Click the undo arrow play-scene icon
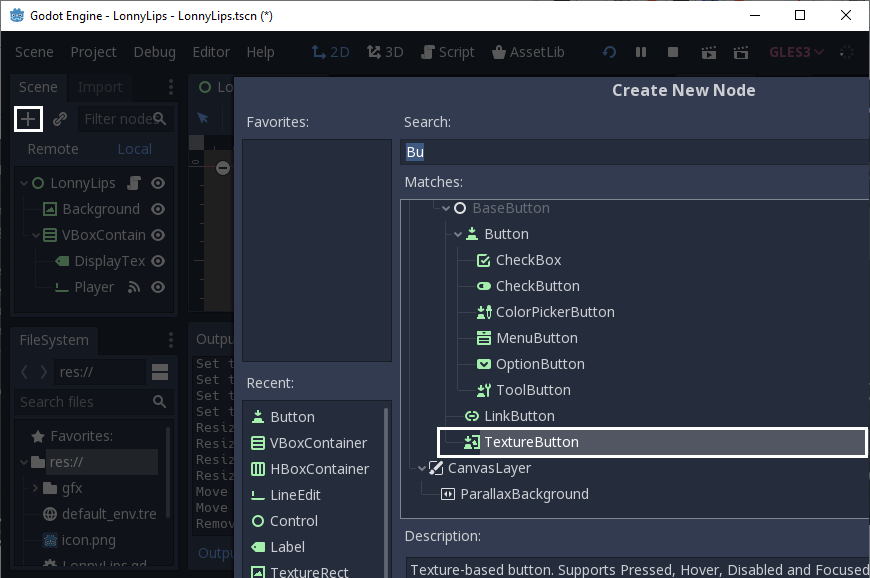Viewport: 870px width, 578px height. (x=609, y=52)
